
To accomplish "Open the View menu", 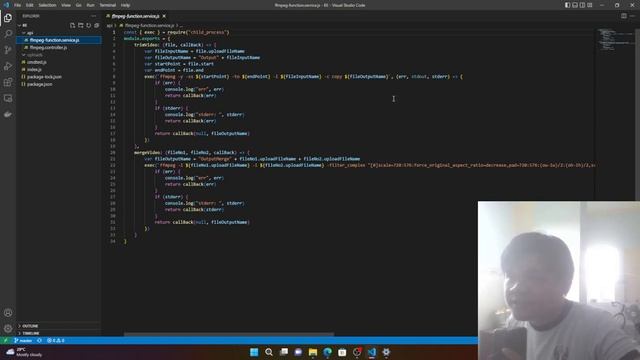I will coord(66,5).
